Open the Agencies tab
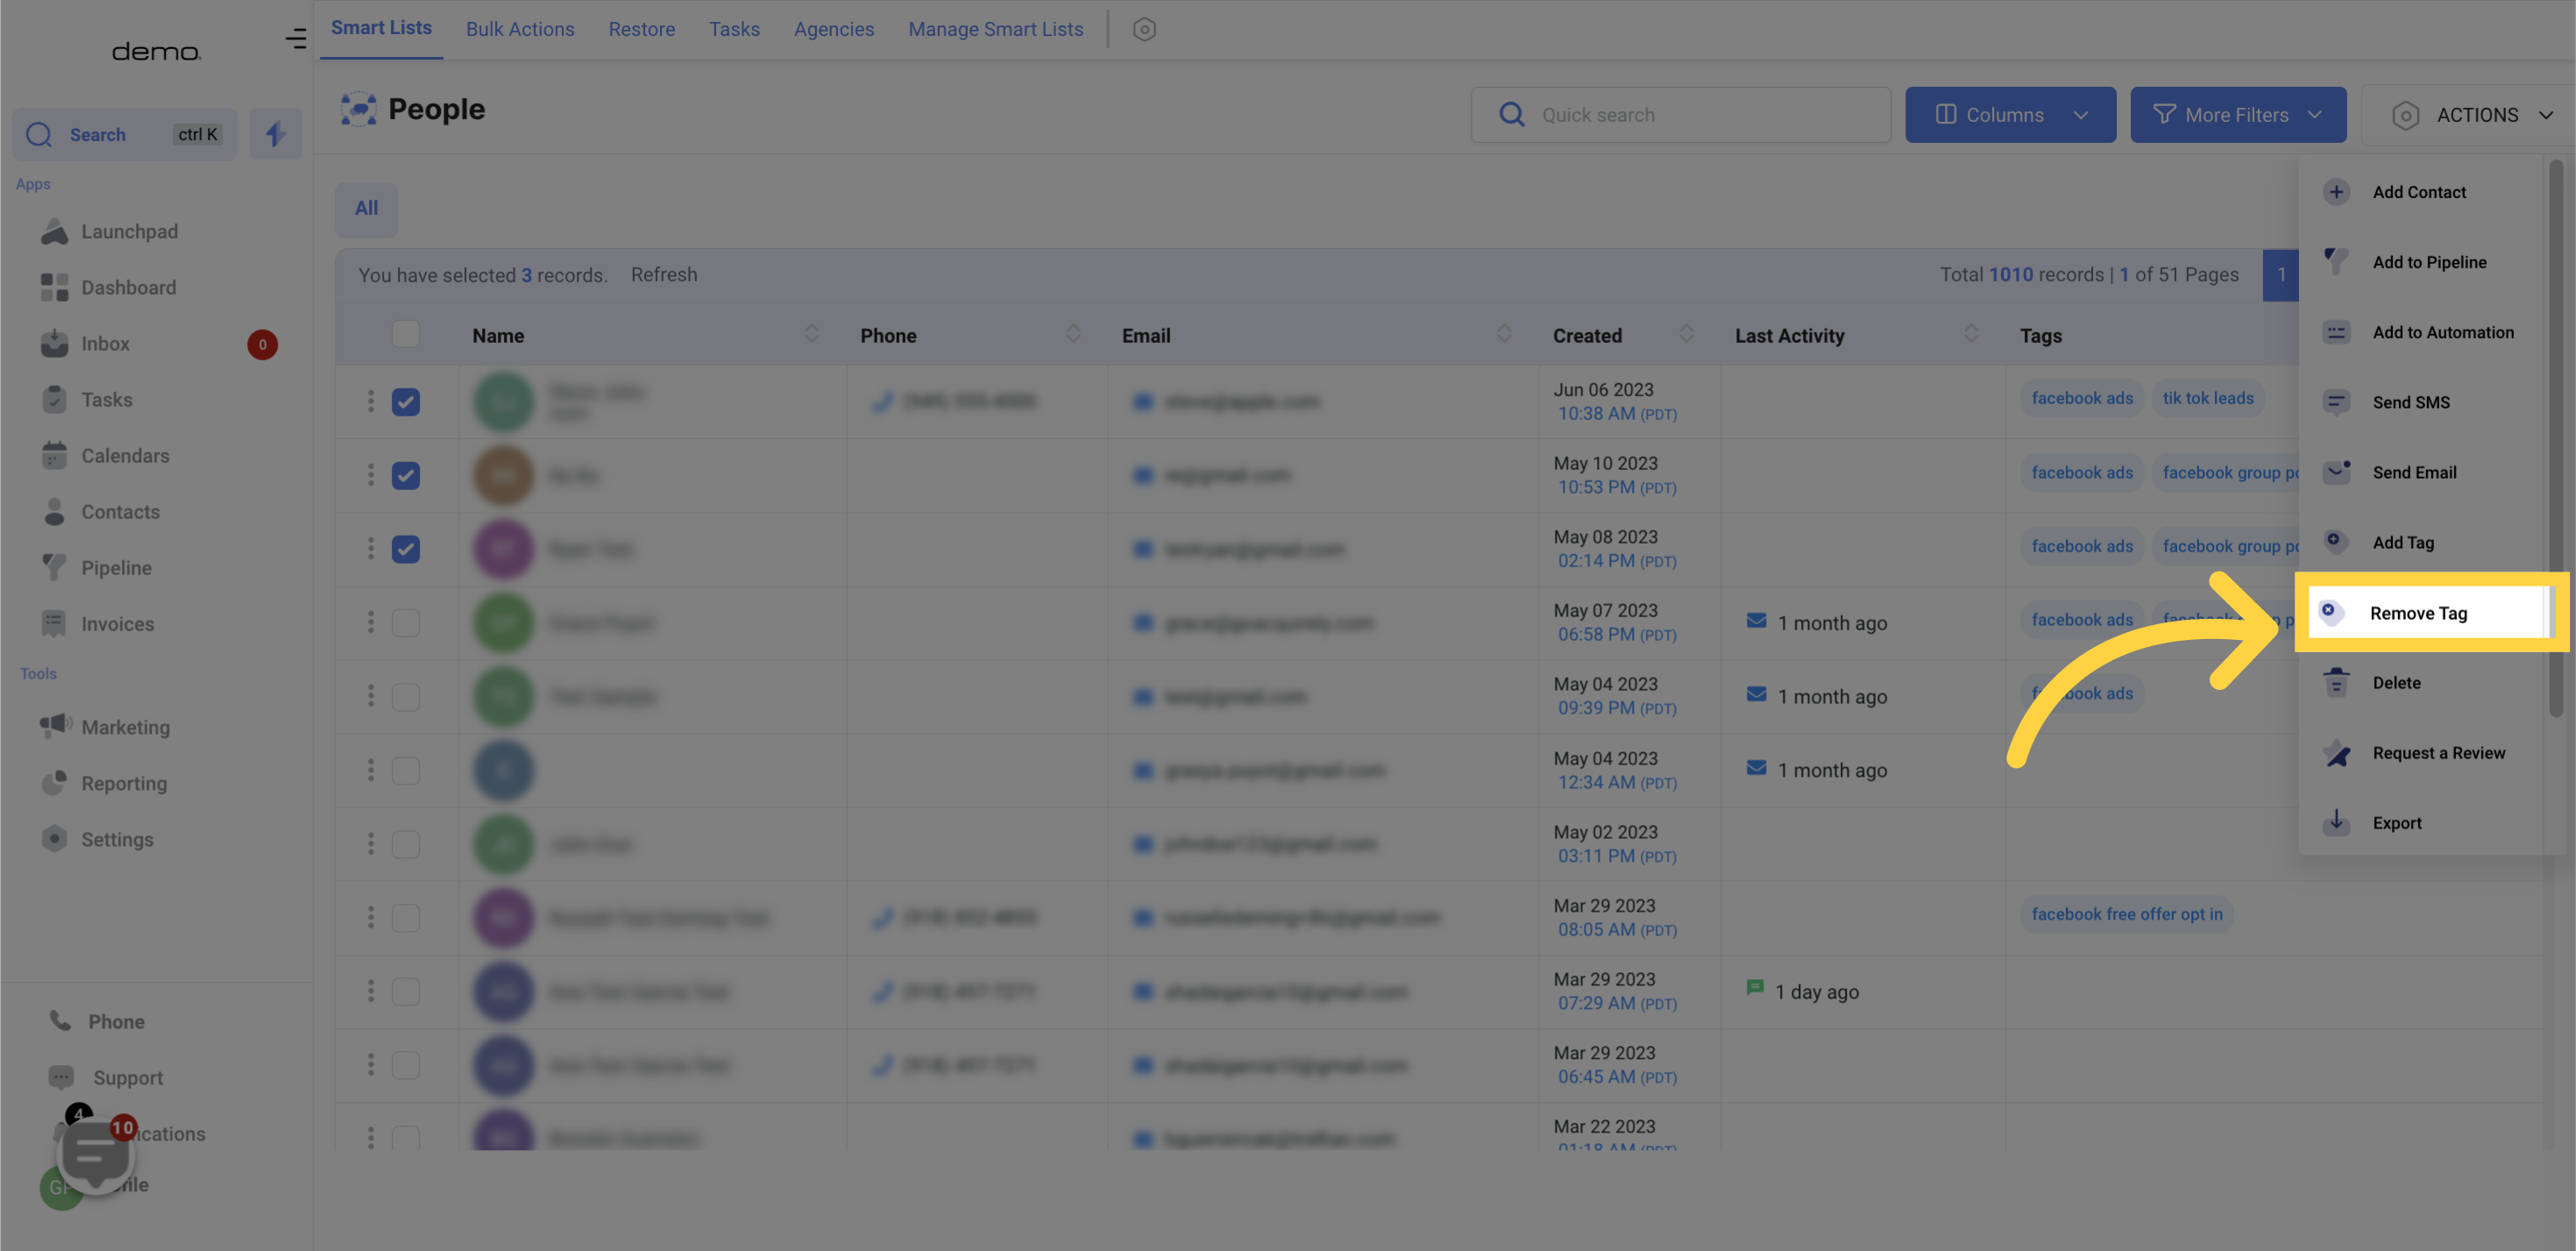 [x=833, y=30]
